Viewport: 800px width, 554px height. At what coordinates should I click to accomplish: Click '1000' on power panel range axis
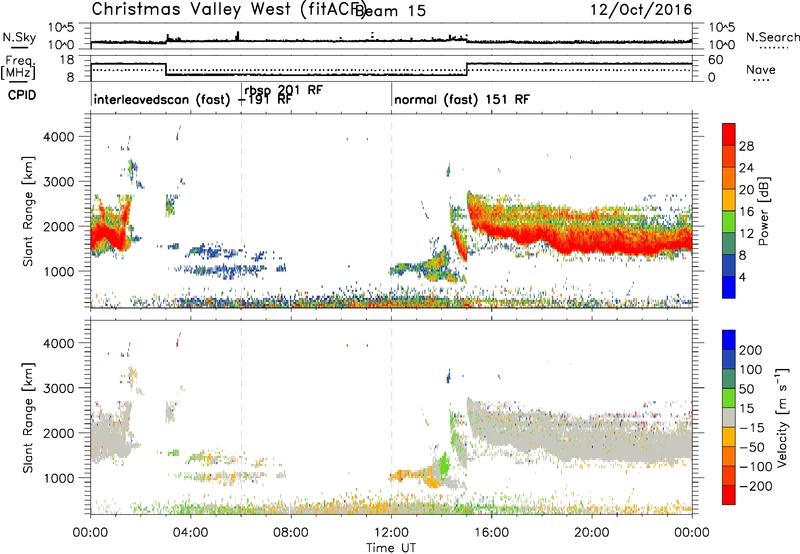58,271
